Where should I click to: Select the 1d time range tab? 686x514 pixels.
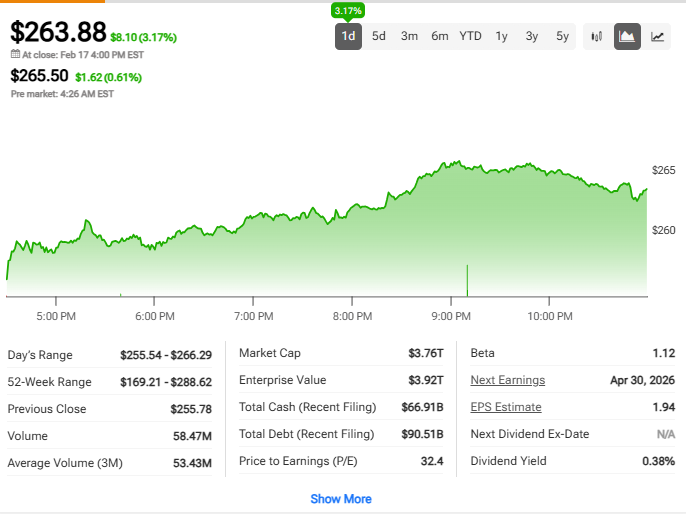[x=348, y=36]
